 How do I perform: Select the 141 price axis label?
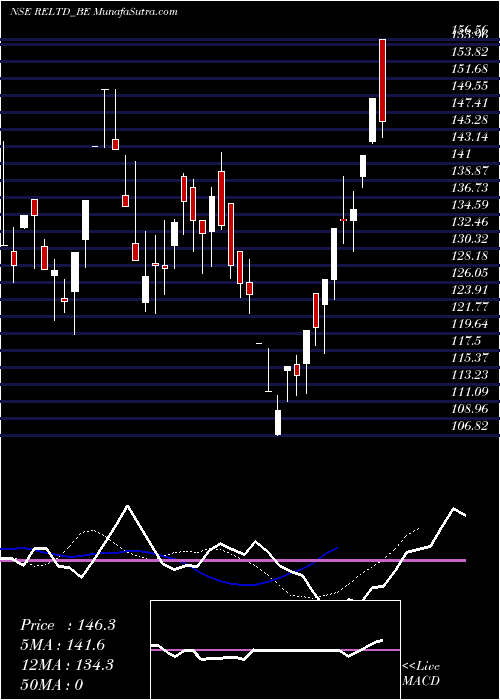461,154
